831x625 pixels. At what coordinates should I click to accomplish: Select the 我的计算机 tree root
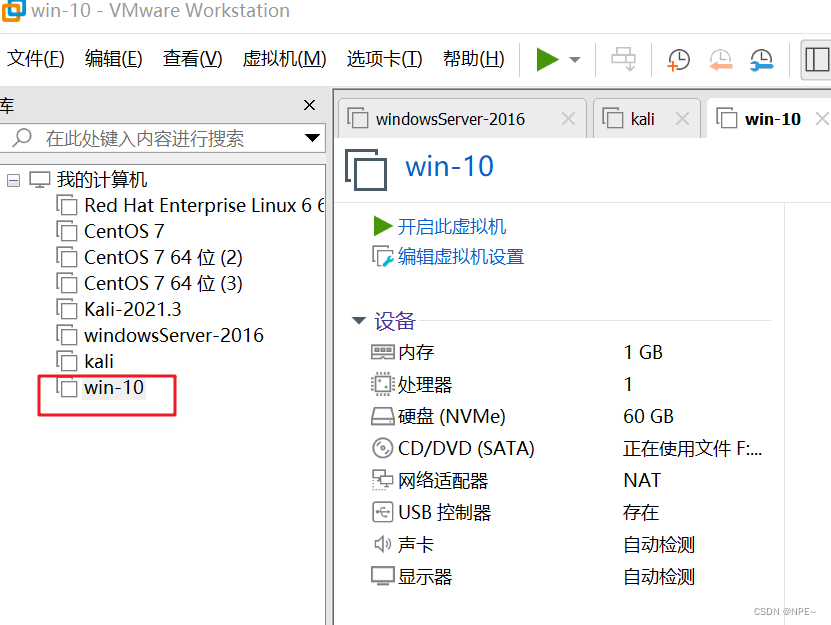pyautogui.click(x=102, y=180)
